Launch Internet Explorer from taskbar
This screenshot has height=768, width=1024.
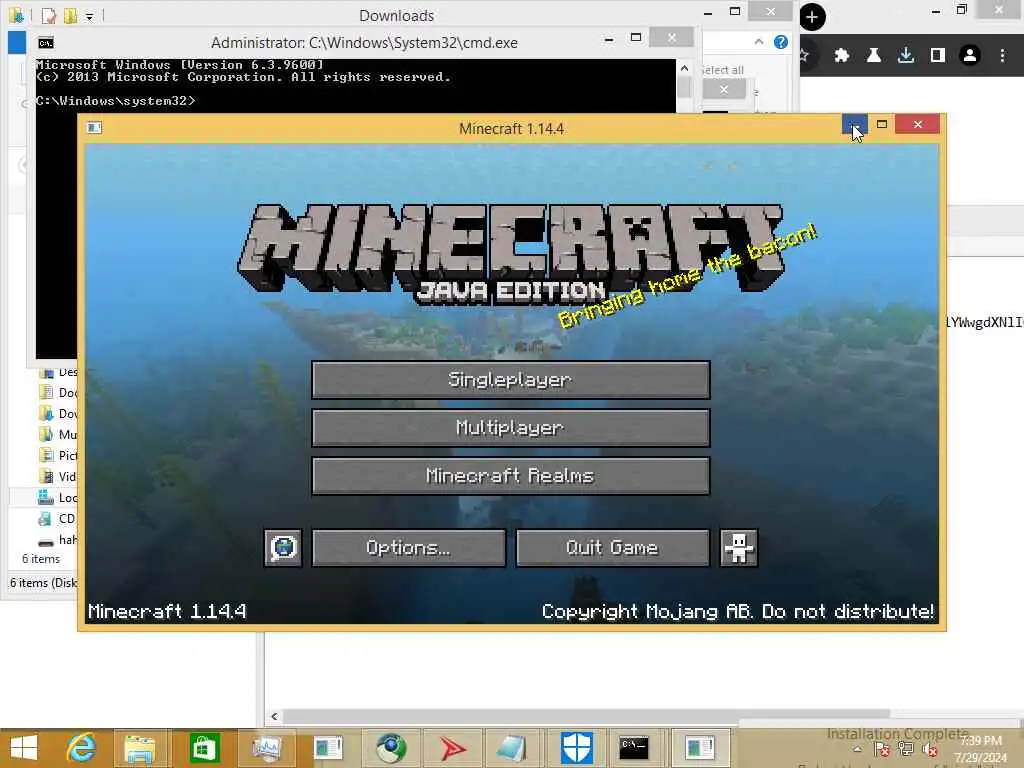pyautogui.click(x=81, y=748)
